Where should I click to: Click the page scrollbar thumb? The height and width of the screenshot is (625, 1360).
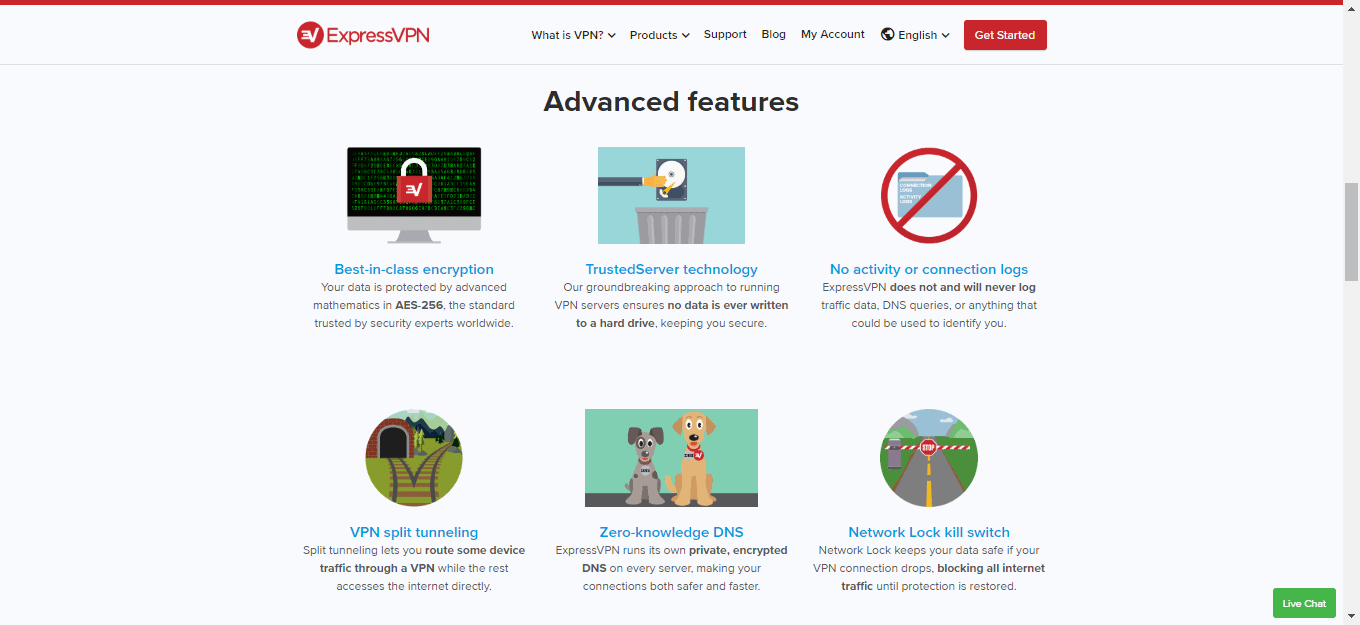[x=1351, y=232]
